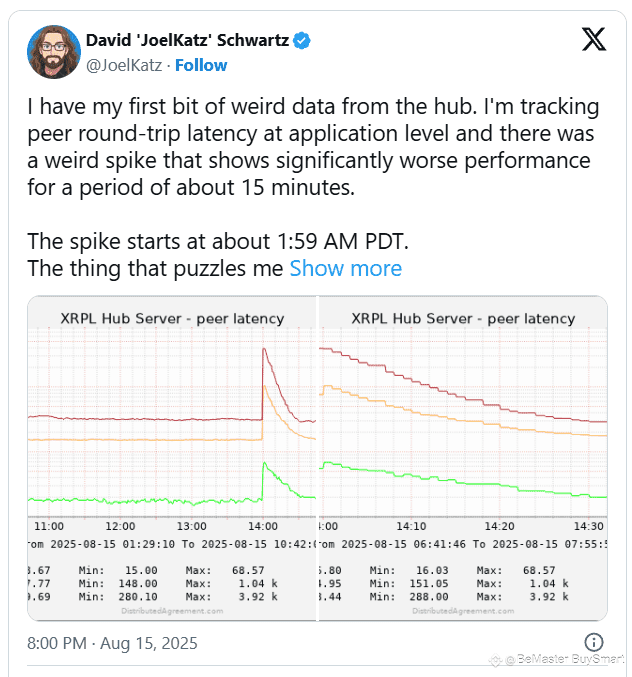Open the tweet info icon at bottom right
This screenshot has width=632, height=677.
pyautogui.click(x=593, y=642)
